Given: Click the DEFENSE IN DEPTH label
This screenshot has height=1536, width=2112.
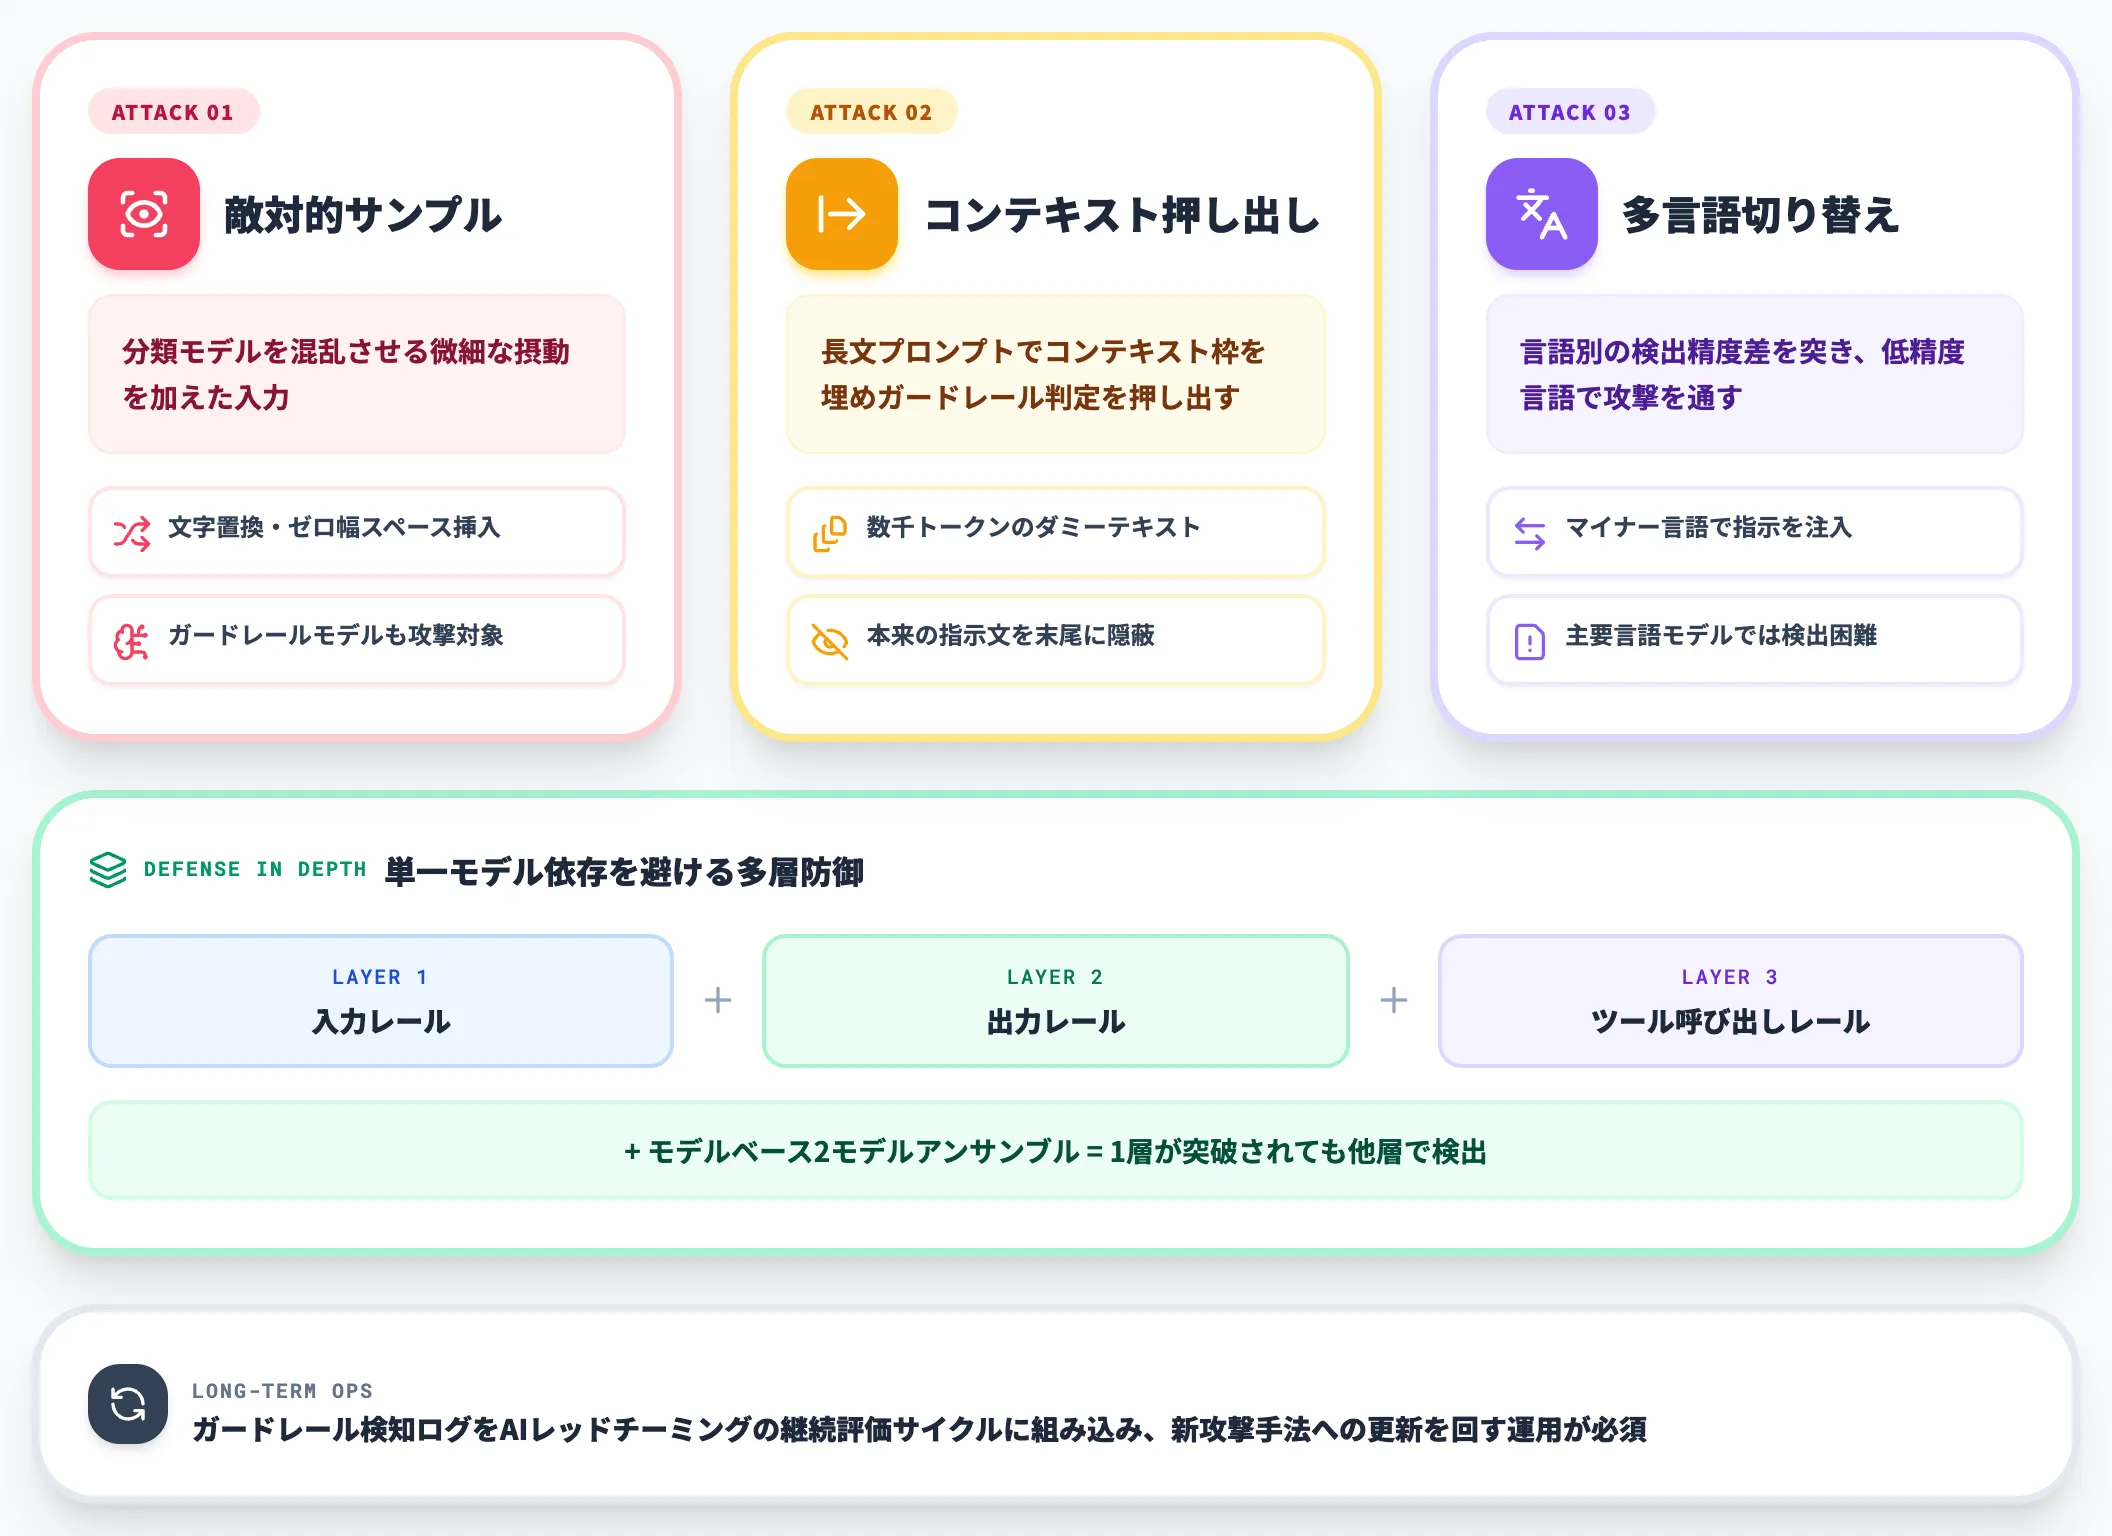Looking at the screenshot, I should (255, 869).
